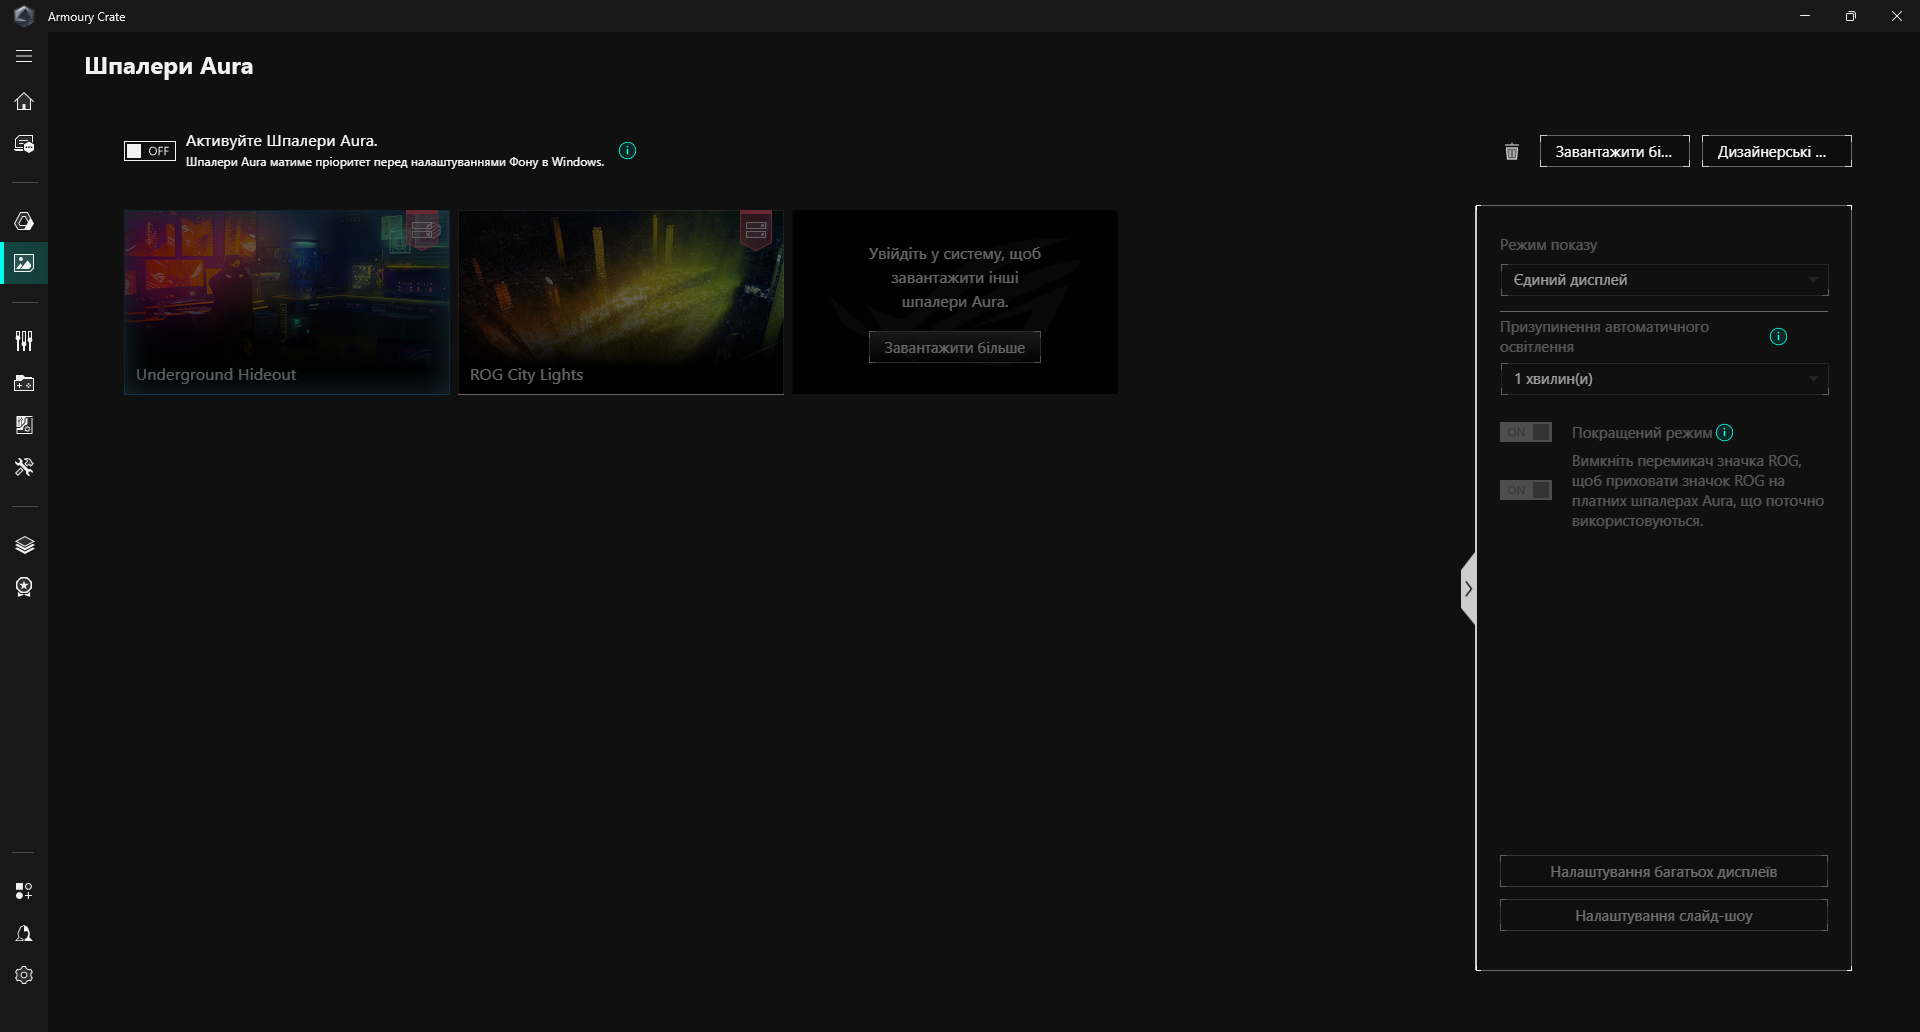Click the Дизайнерські ... button

1776,151
